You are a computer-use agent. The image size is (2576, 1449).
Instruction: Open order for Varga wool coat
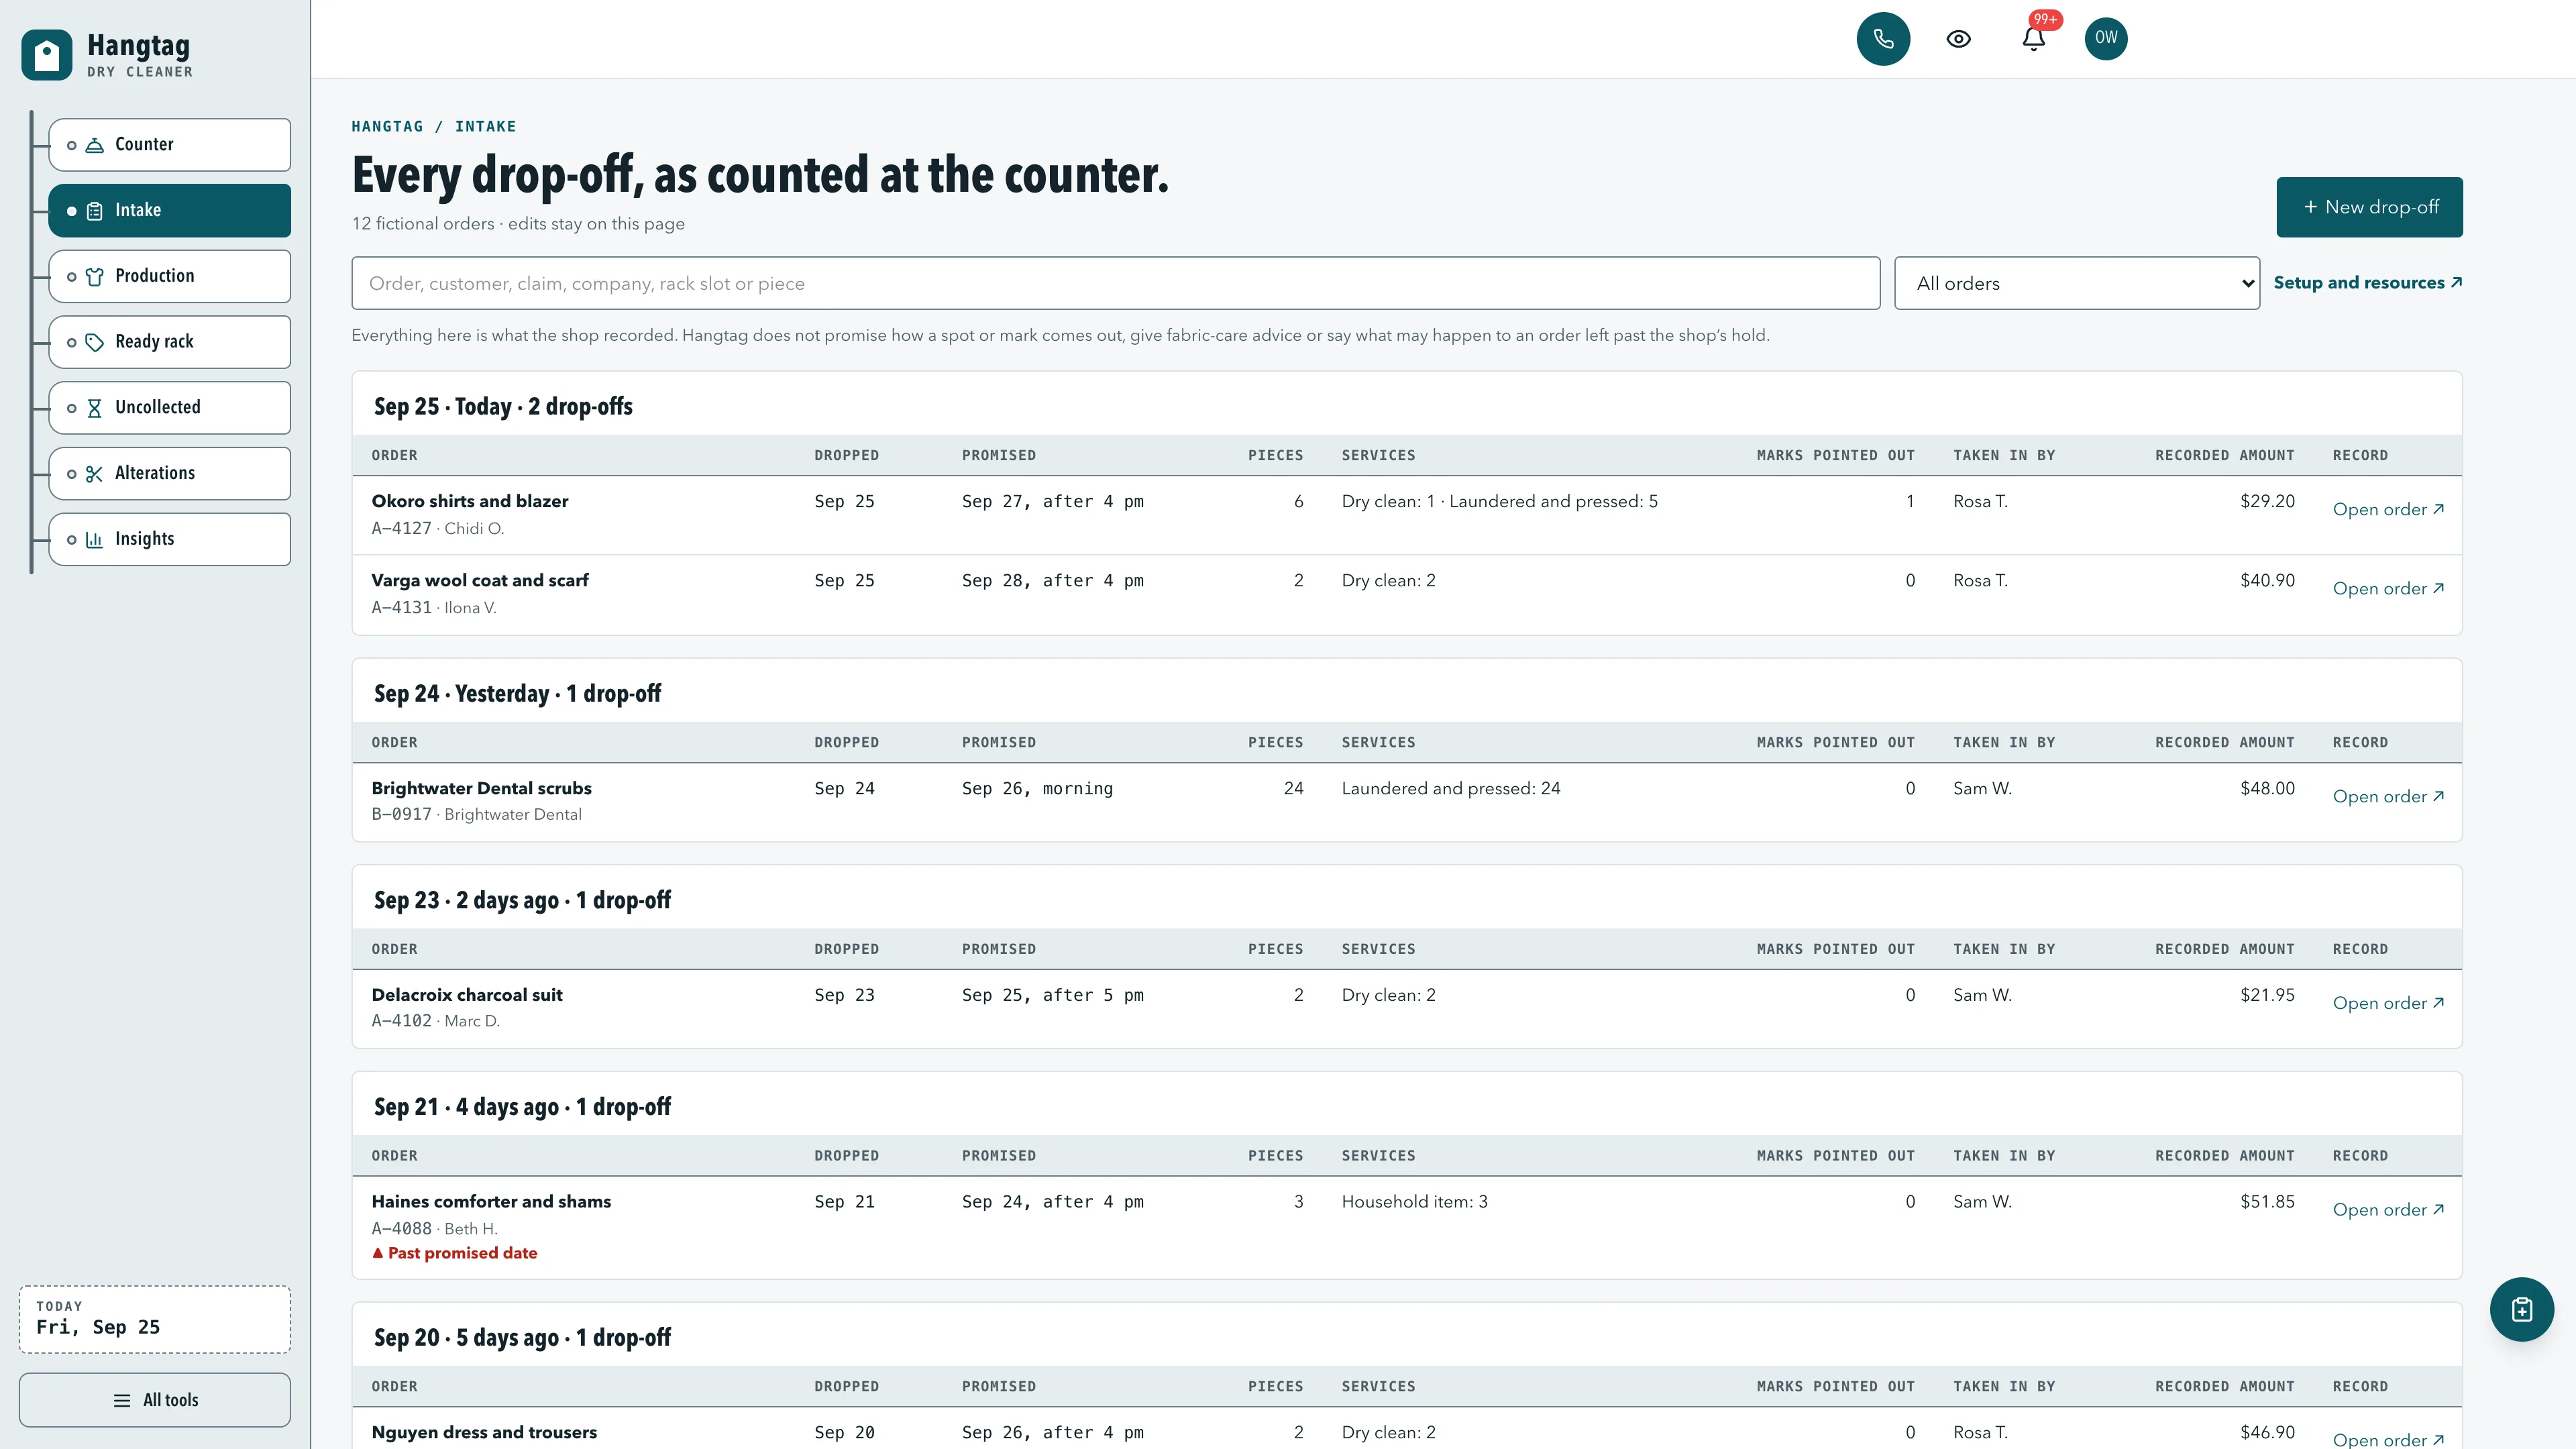[2388, 588]
